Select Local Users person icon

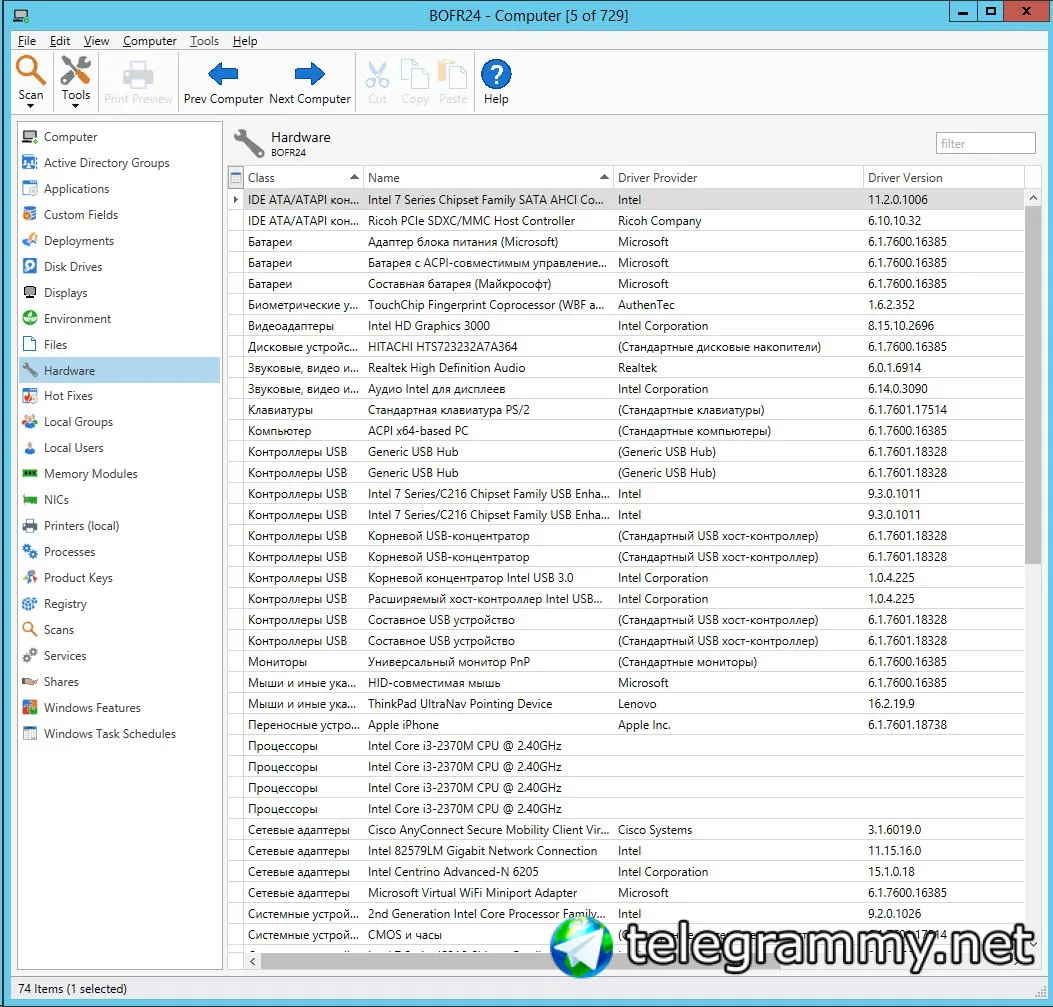point(30,448)
